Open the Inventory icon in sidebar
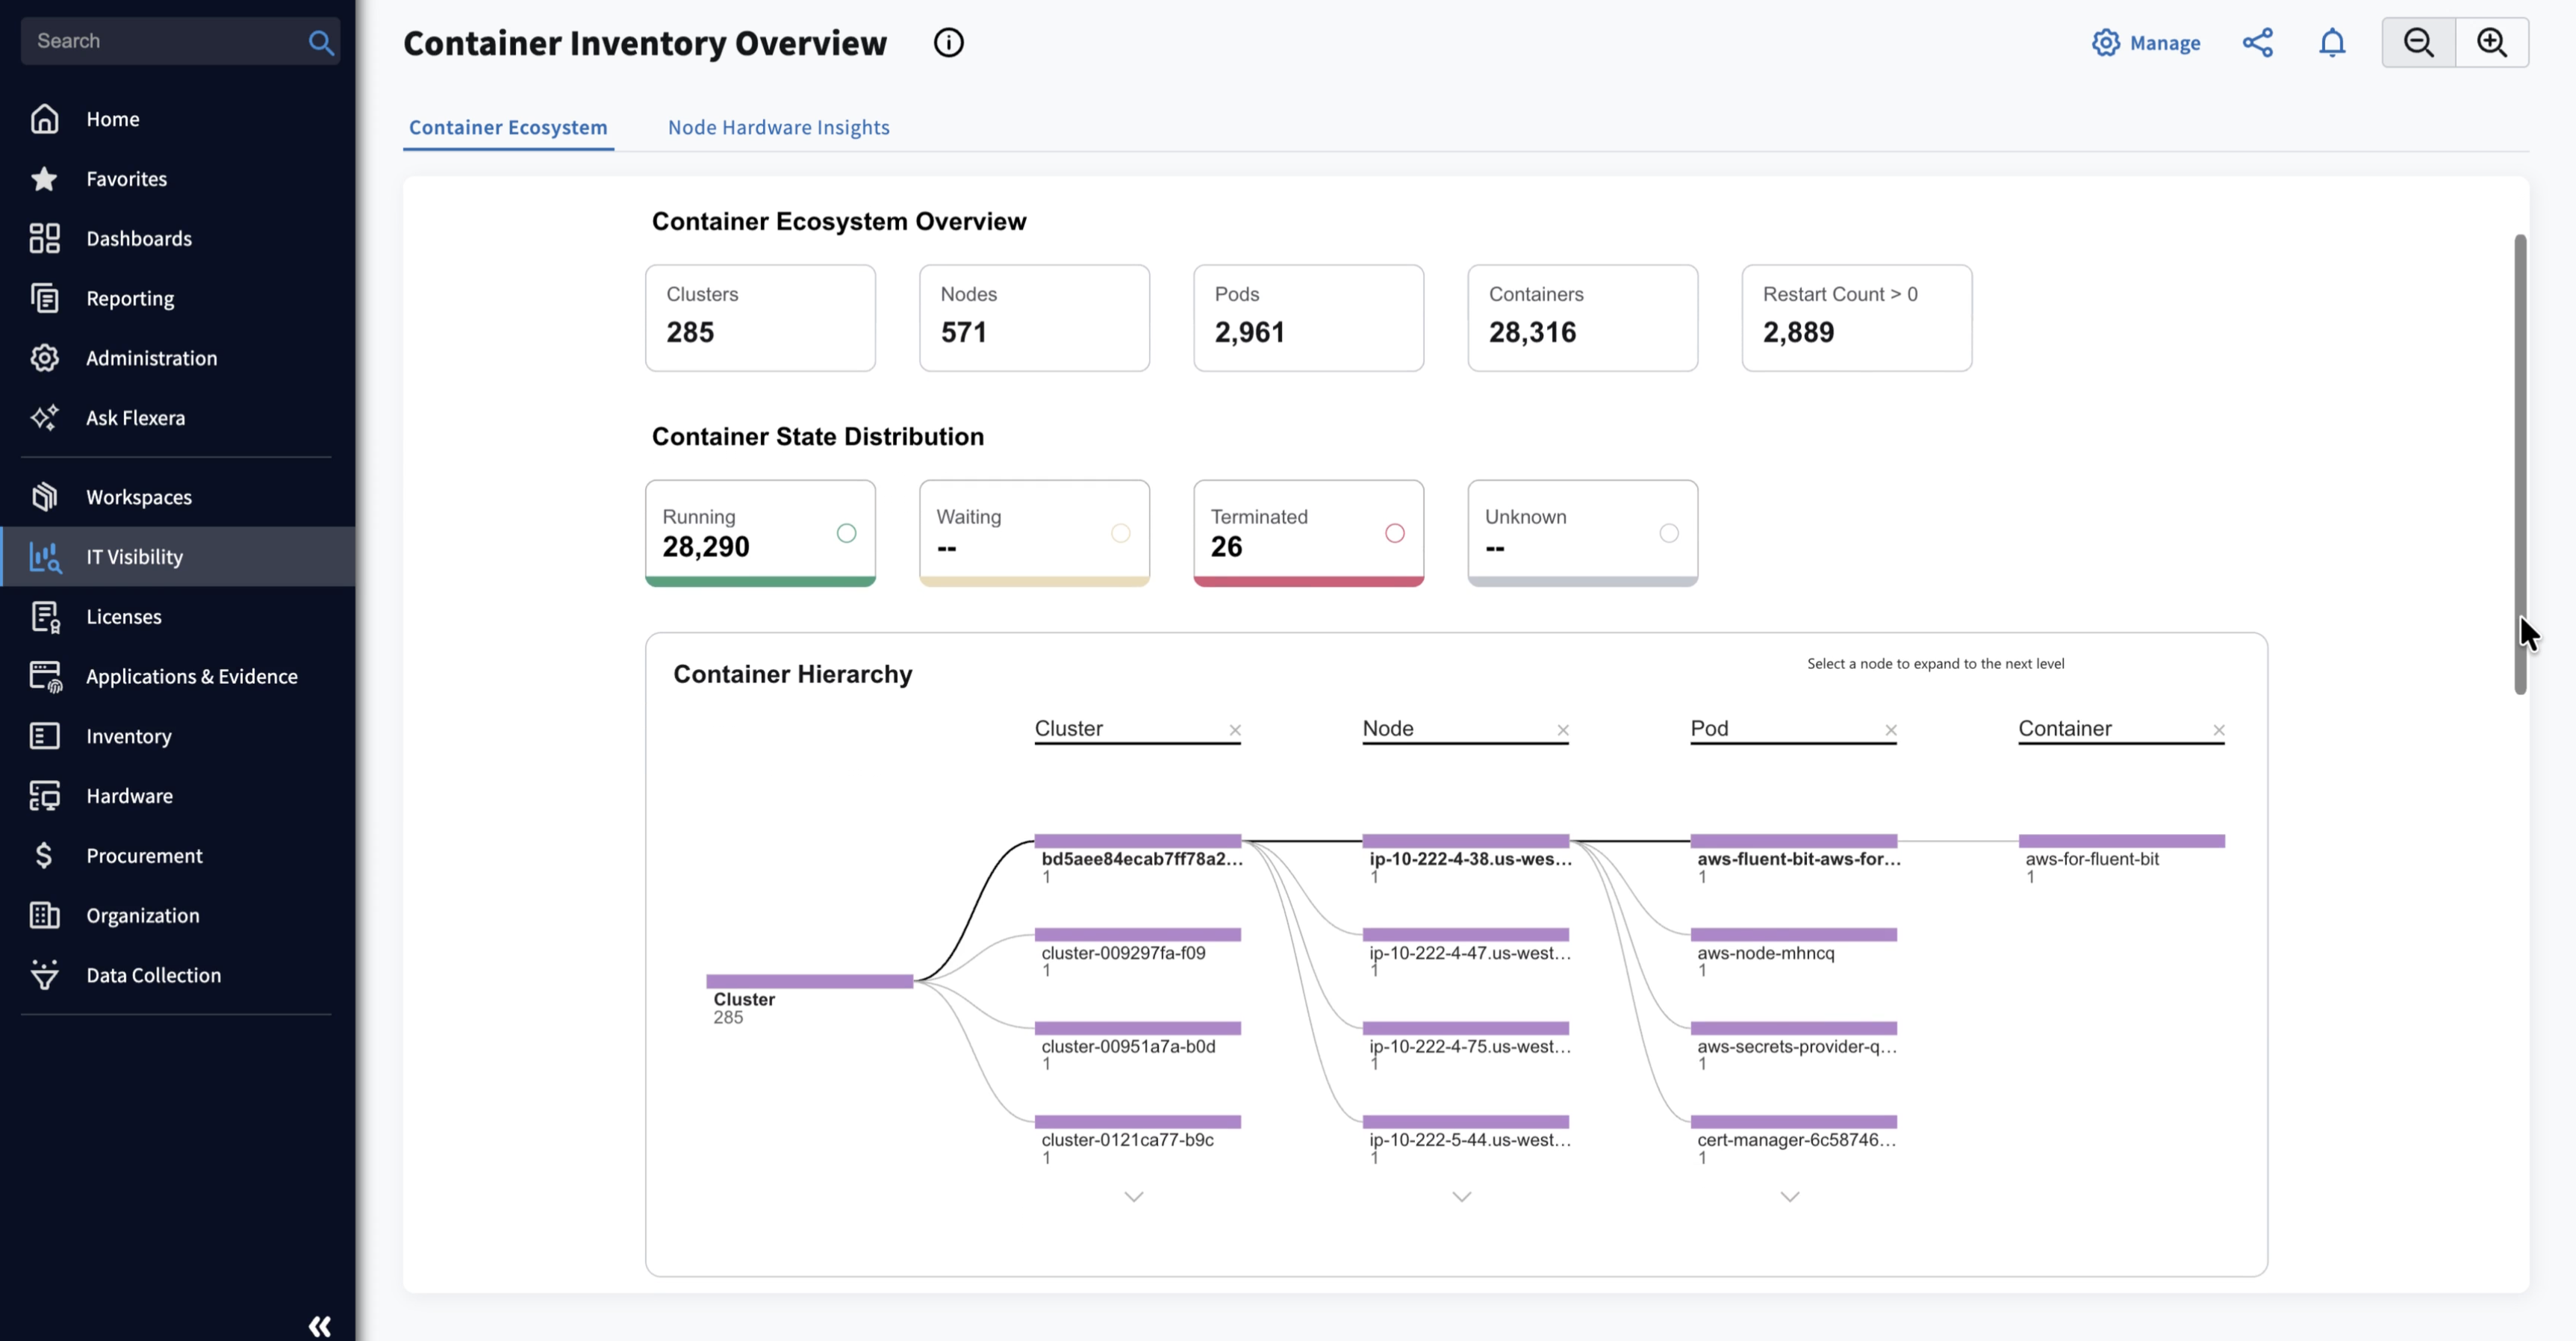 click(44, 736)
